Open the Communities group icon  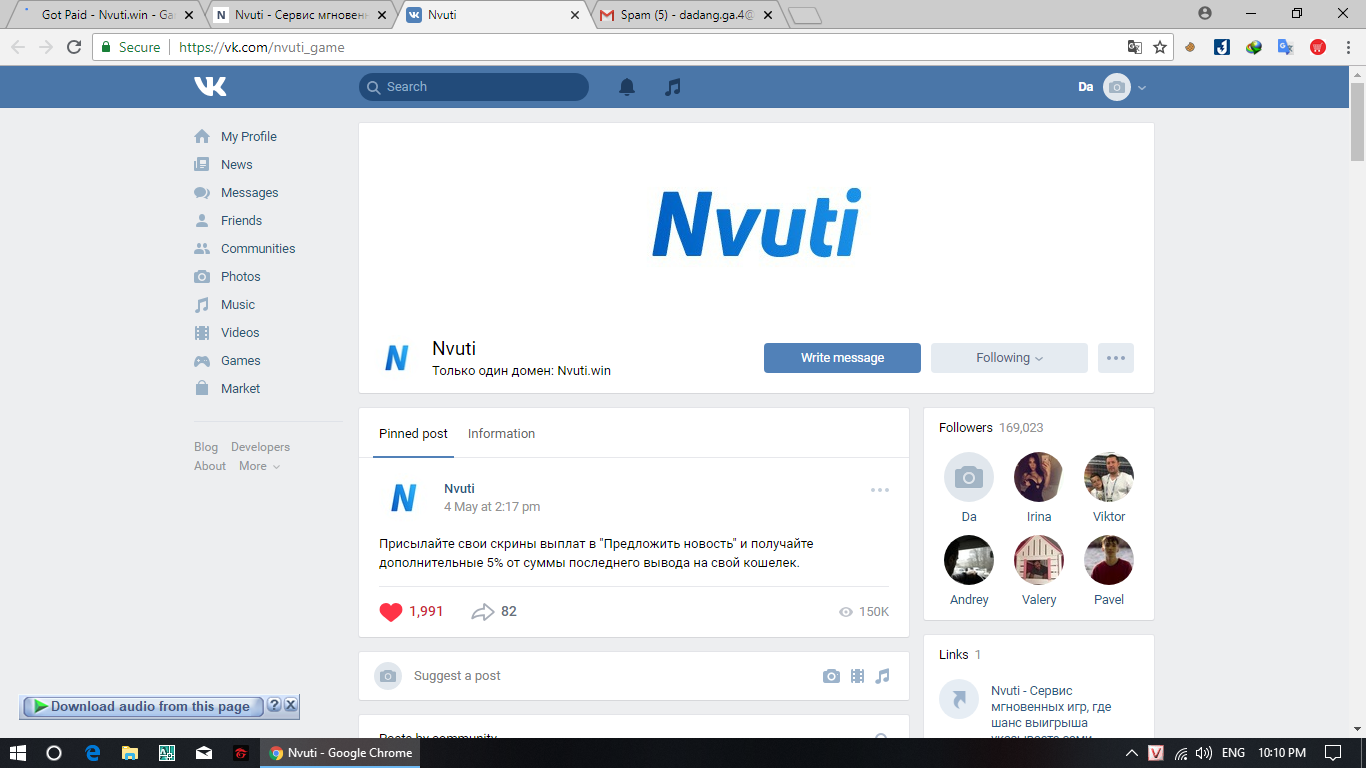coord(202,248)
